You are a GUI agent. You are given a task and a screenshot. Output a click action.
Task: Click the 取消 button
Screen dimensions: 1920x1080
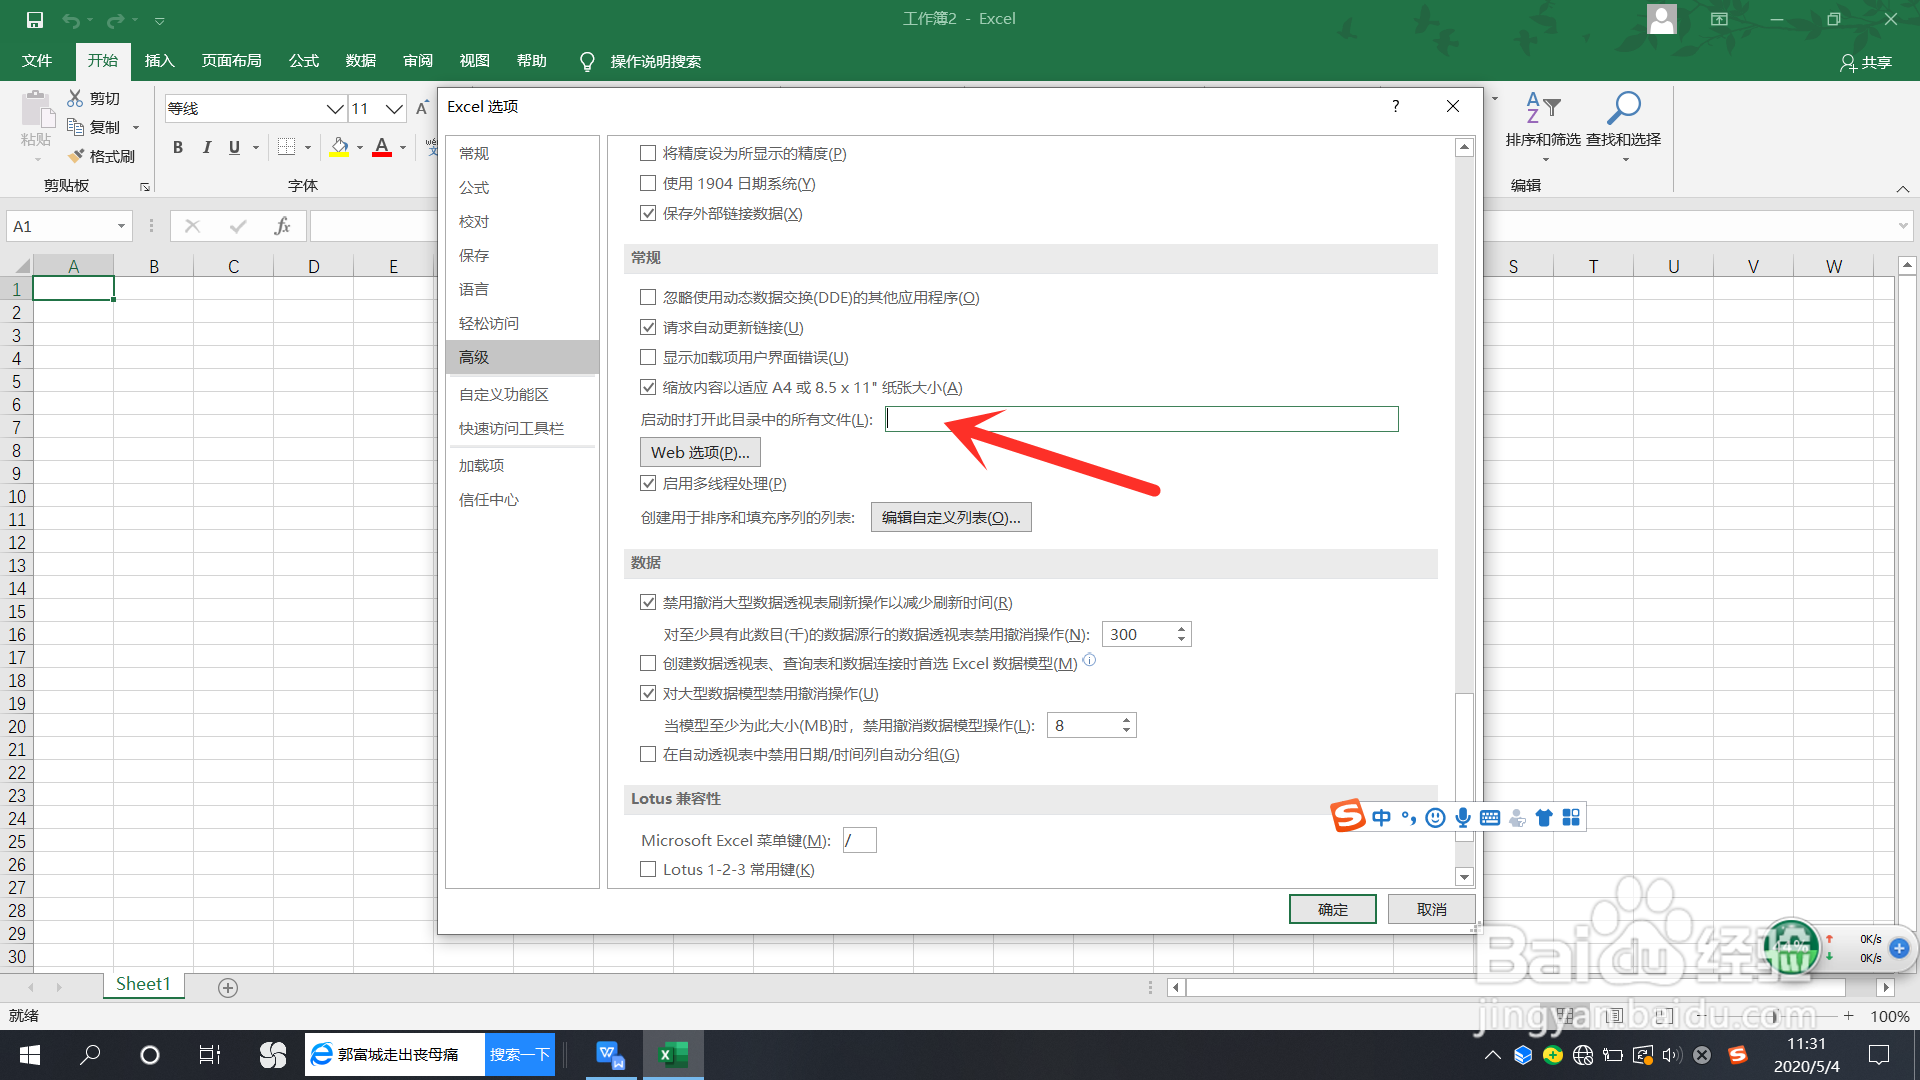1431,909
